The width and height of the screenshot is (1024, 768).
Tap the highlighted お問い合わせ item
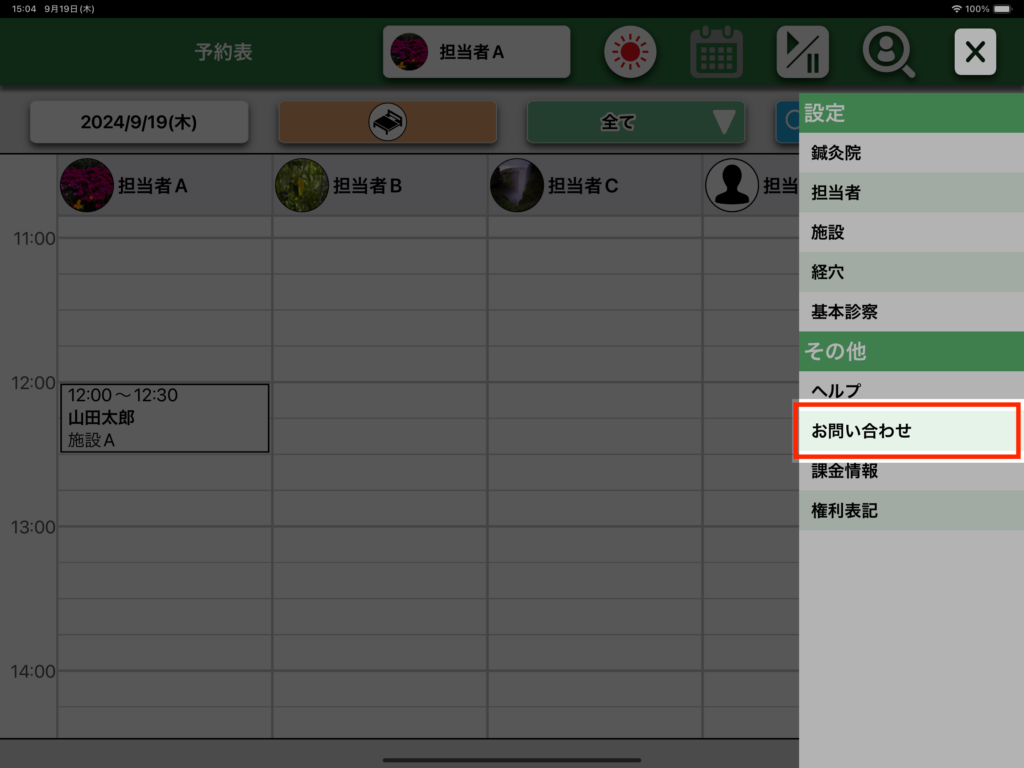(x=906, y=432)
